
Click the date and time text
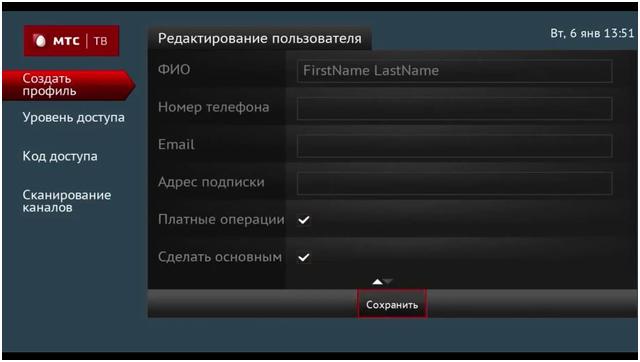click(592, 33)
